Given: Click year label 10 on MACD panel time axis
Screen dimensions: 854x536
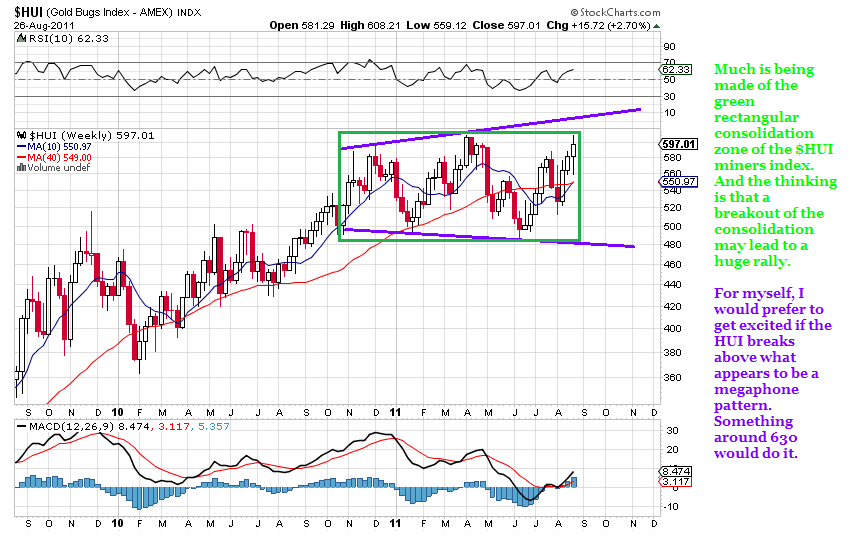Looking at the screenshot, I should [117, 523].
